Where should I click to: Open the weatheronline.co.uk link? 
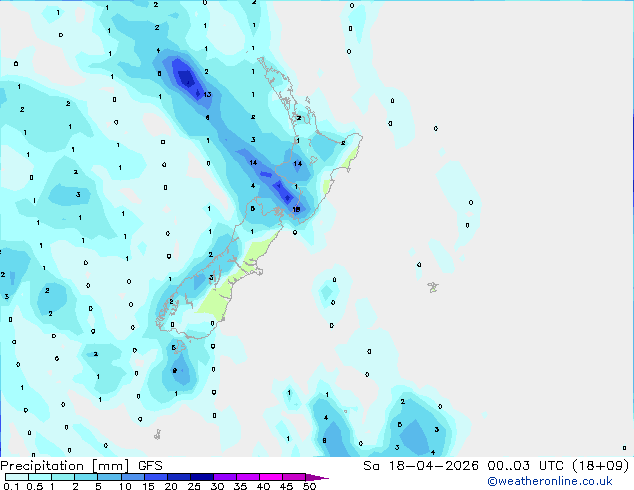[550, 481]
